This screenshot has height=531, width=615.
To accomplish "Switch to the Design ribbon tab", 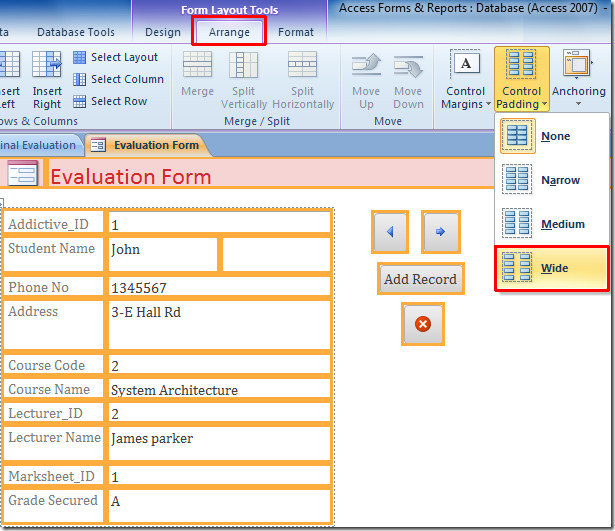I will [x=163, y=32].
